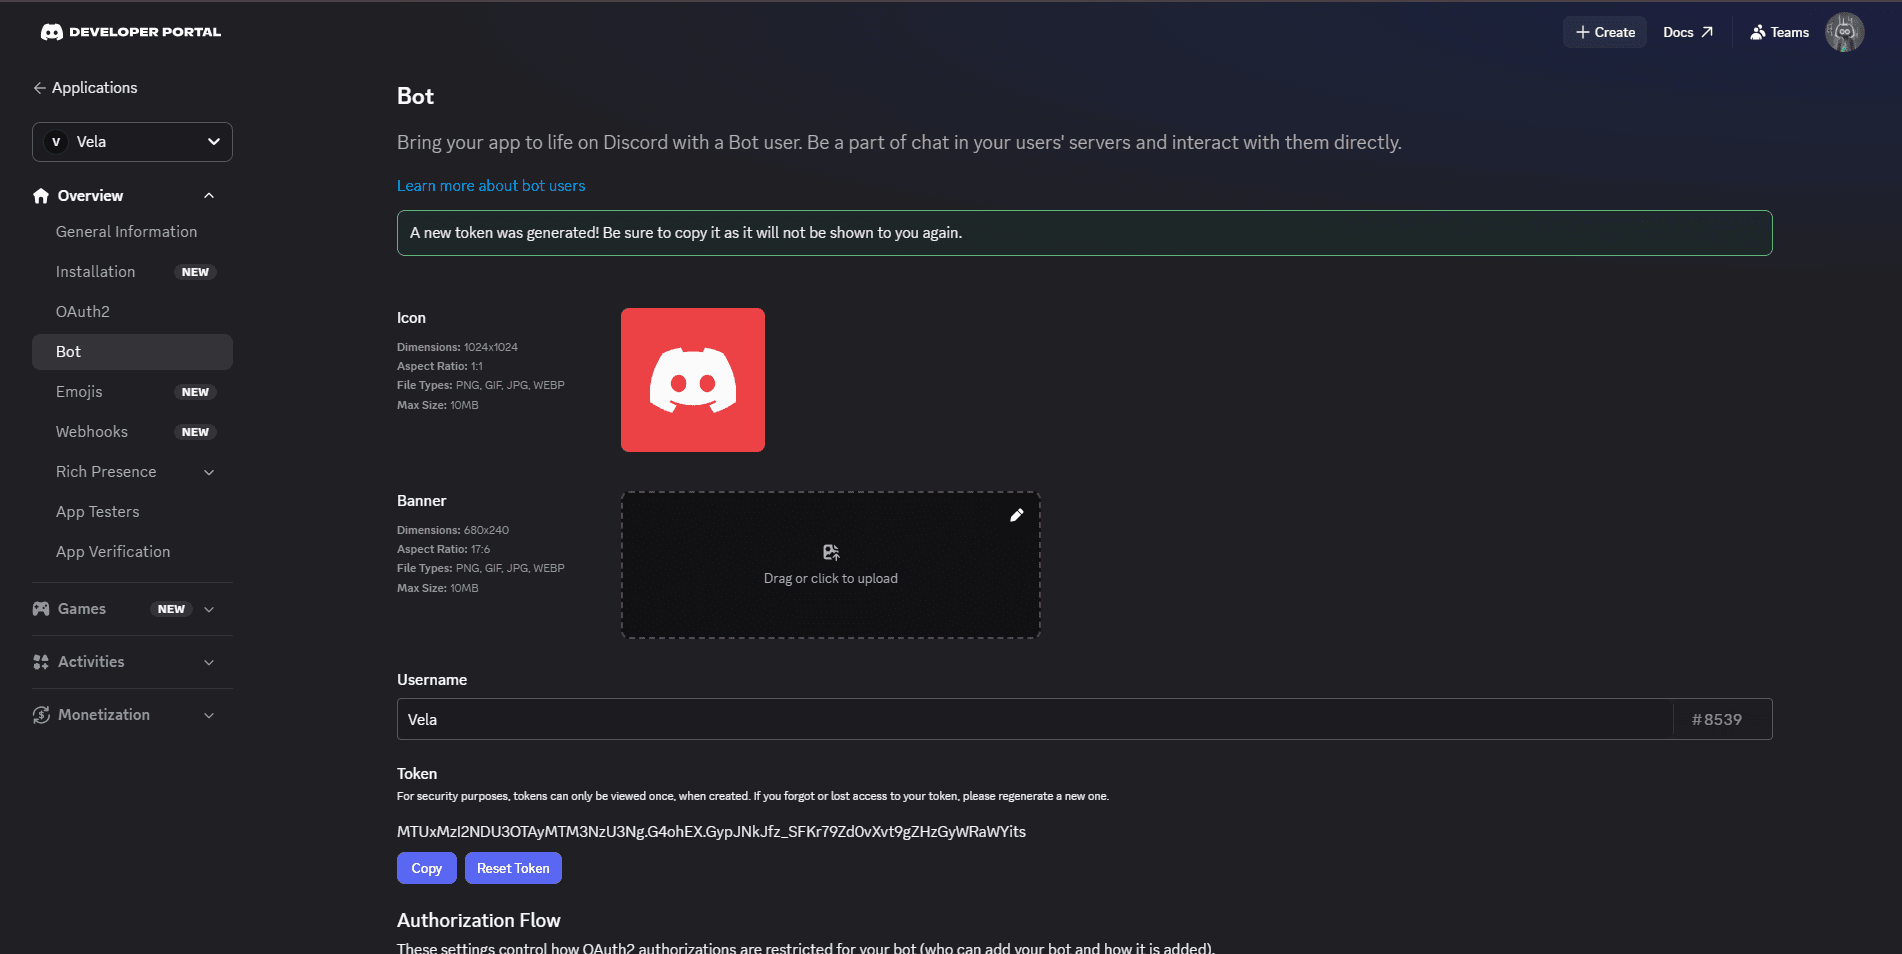This screenshot has width=1902, height=954.
Task: Click the Activities icon in sidebar
Action: pos(41,662)
